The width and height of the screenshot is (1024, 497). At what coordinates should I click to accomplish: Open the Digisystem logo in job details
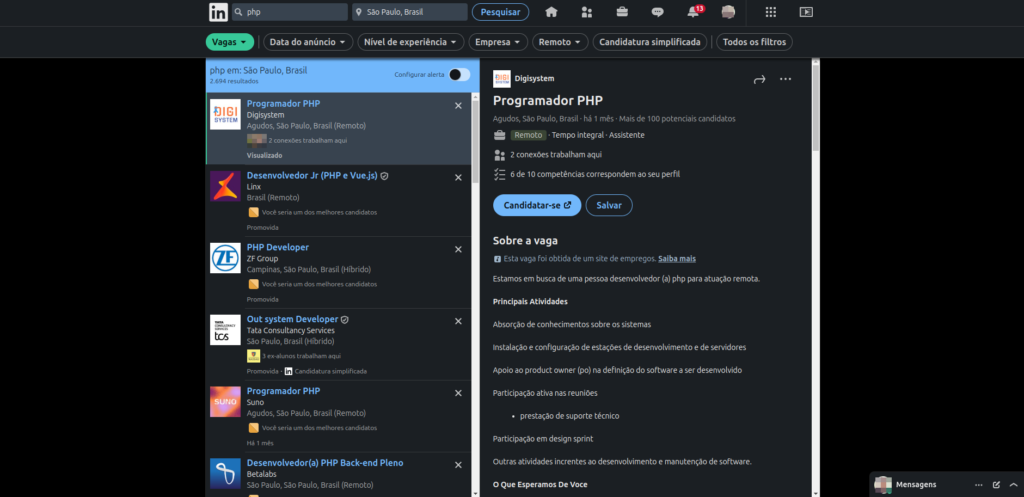502,78
